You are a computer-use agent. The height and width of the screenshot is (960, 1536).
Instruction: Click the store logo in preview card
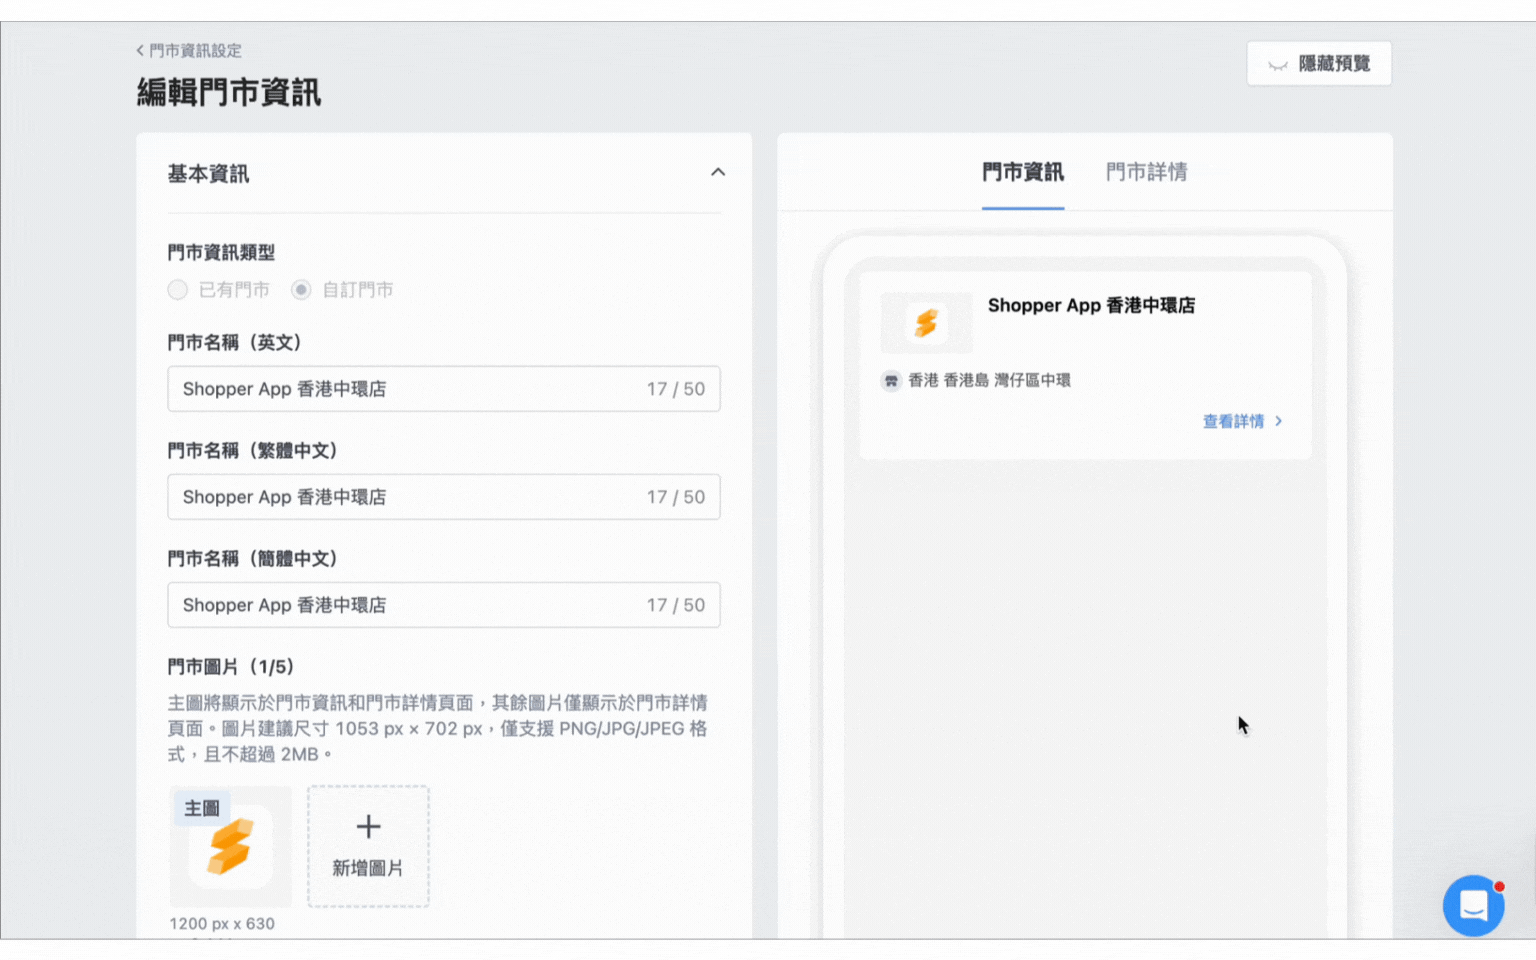point(926,323)
